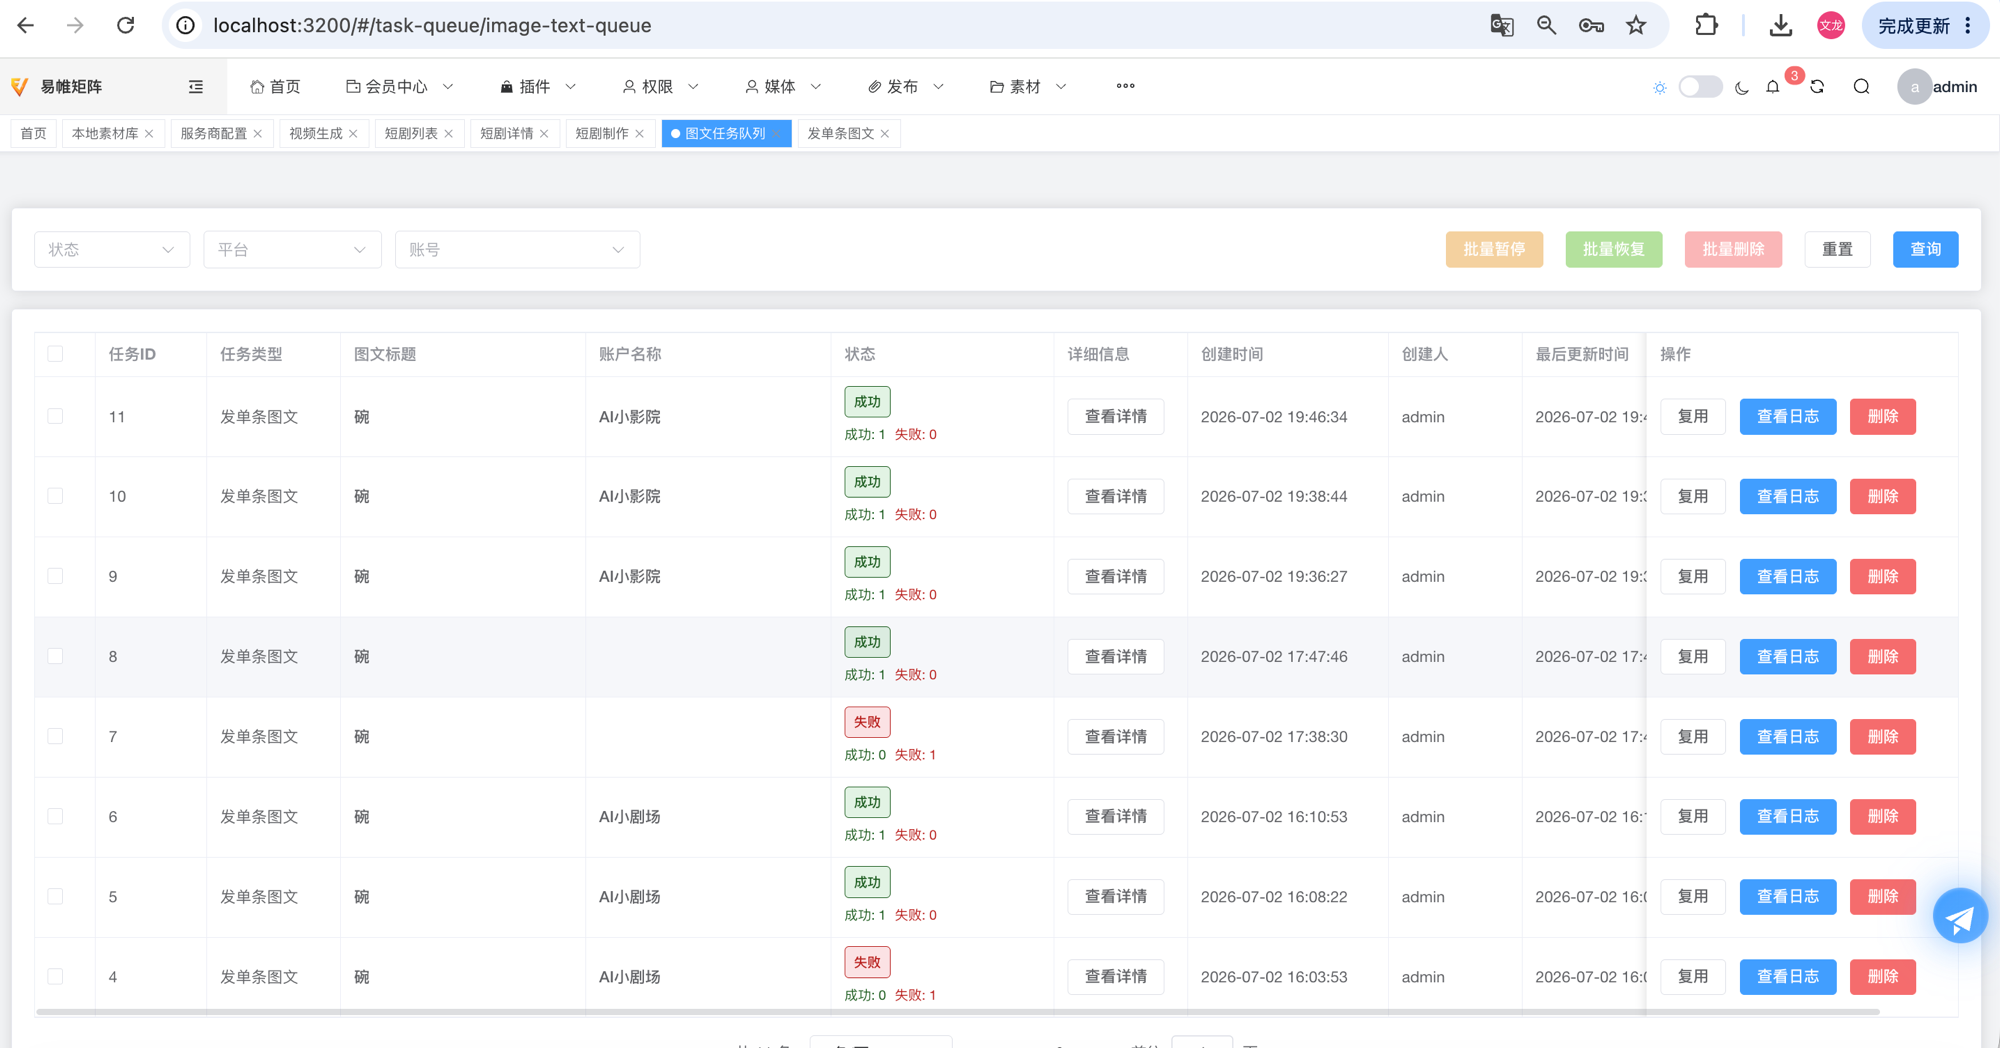Click the table horizontal scrollbar
This screenshot has height=1048, width=2000.
pyautogui.click(x=957, y=1012)
